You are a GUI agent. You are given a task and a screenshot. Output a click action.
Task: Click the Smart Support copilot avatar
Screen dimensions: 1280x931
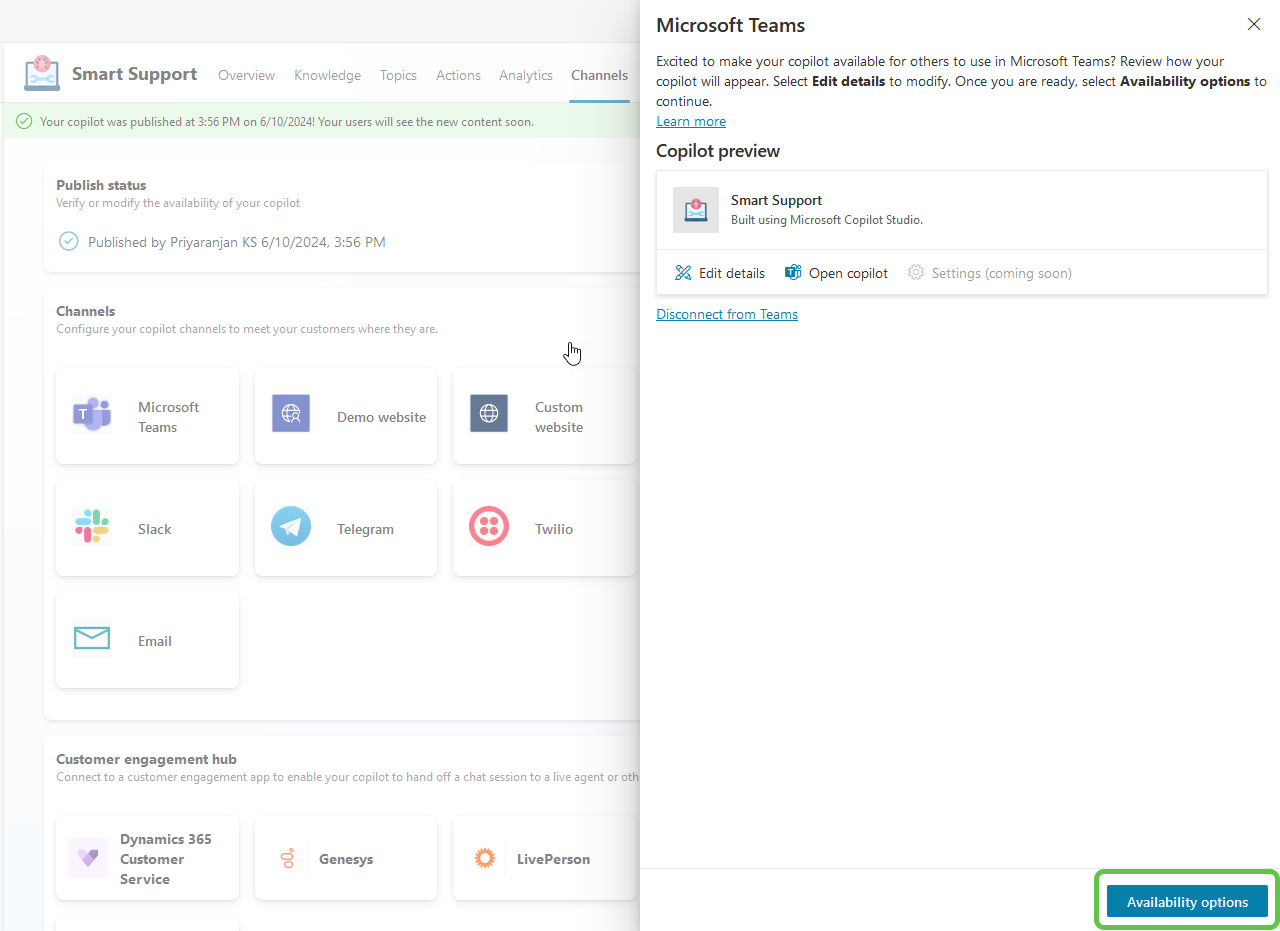(x=695, y=210)
